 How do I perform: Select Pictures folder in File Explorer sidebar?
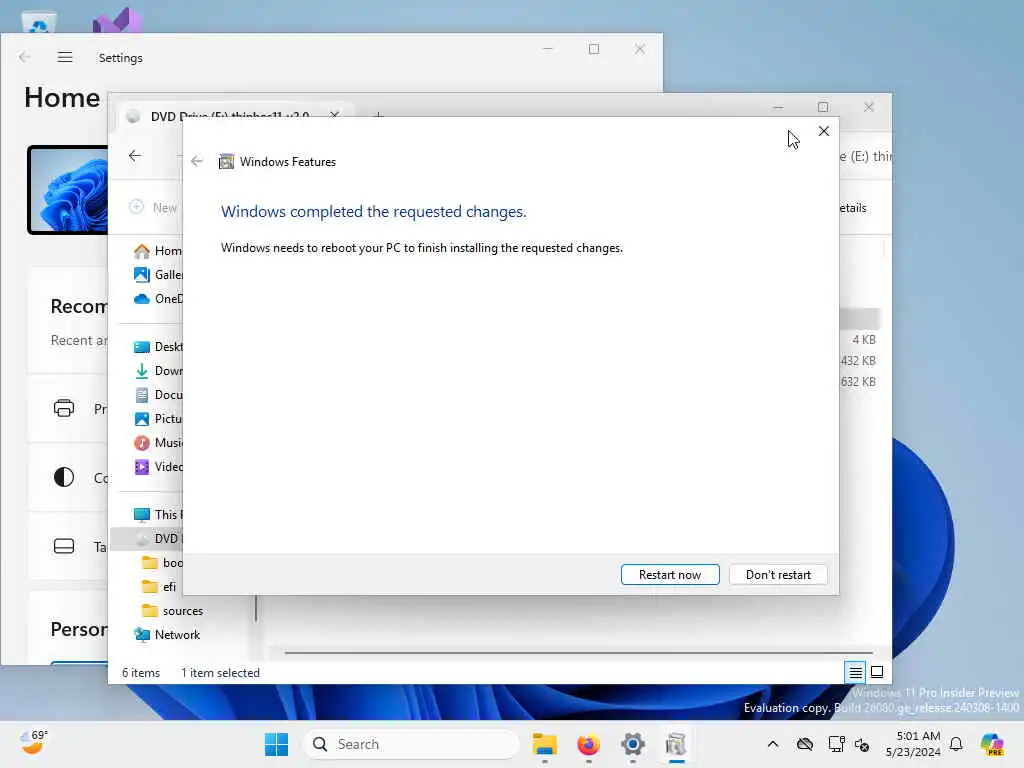tap(157, 419)
